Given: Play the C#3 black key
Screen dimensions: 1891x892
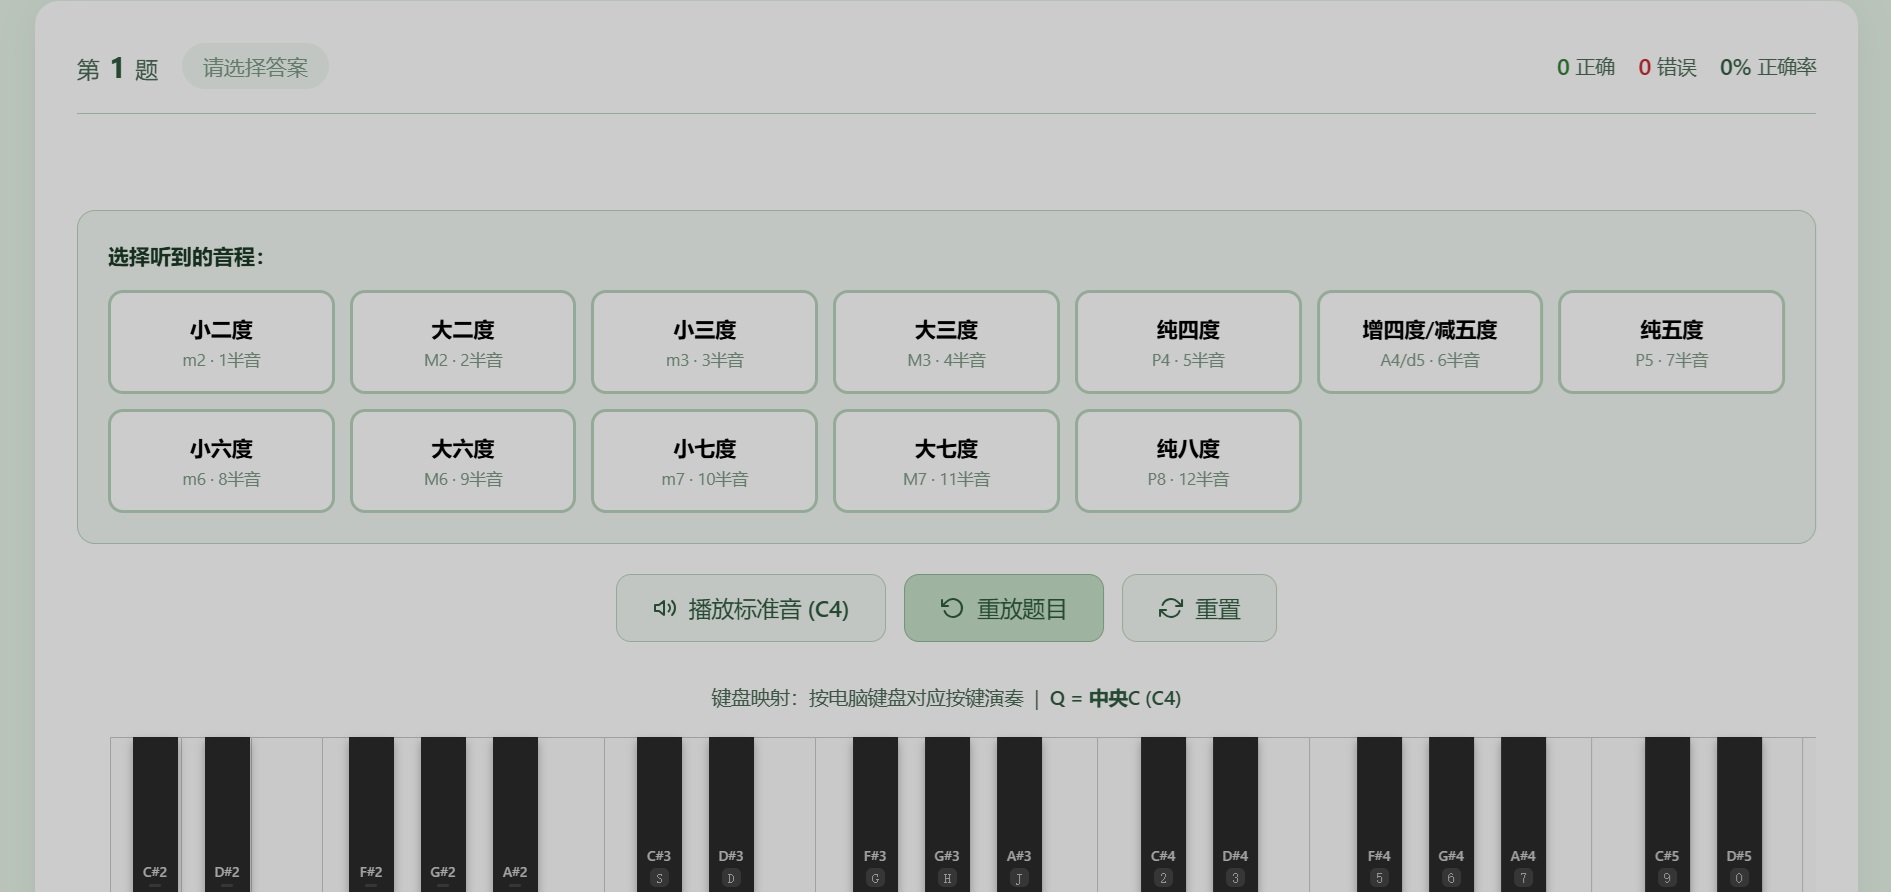Looking at the screenshot, I should pos(659,814).
